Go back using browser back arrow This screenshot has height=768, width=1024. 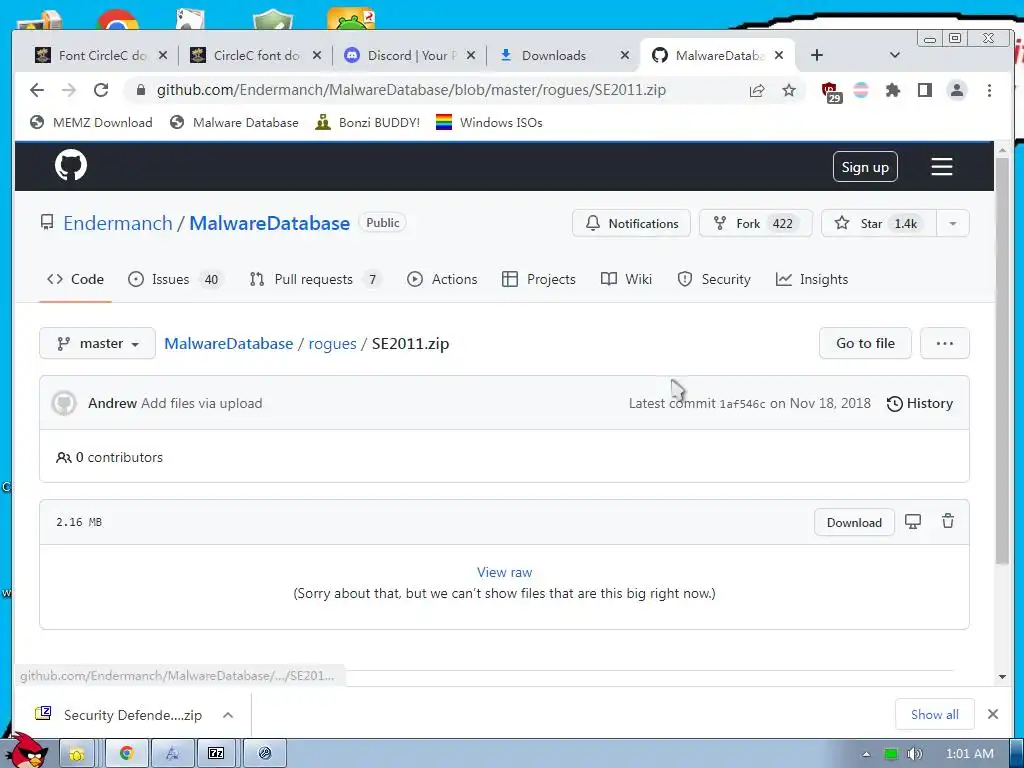coord(37,90)
